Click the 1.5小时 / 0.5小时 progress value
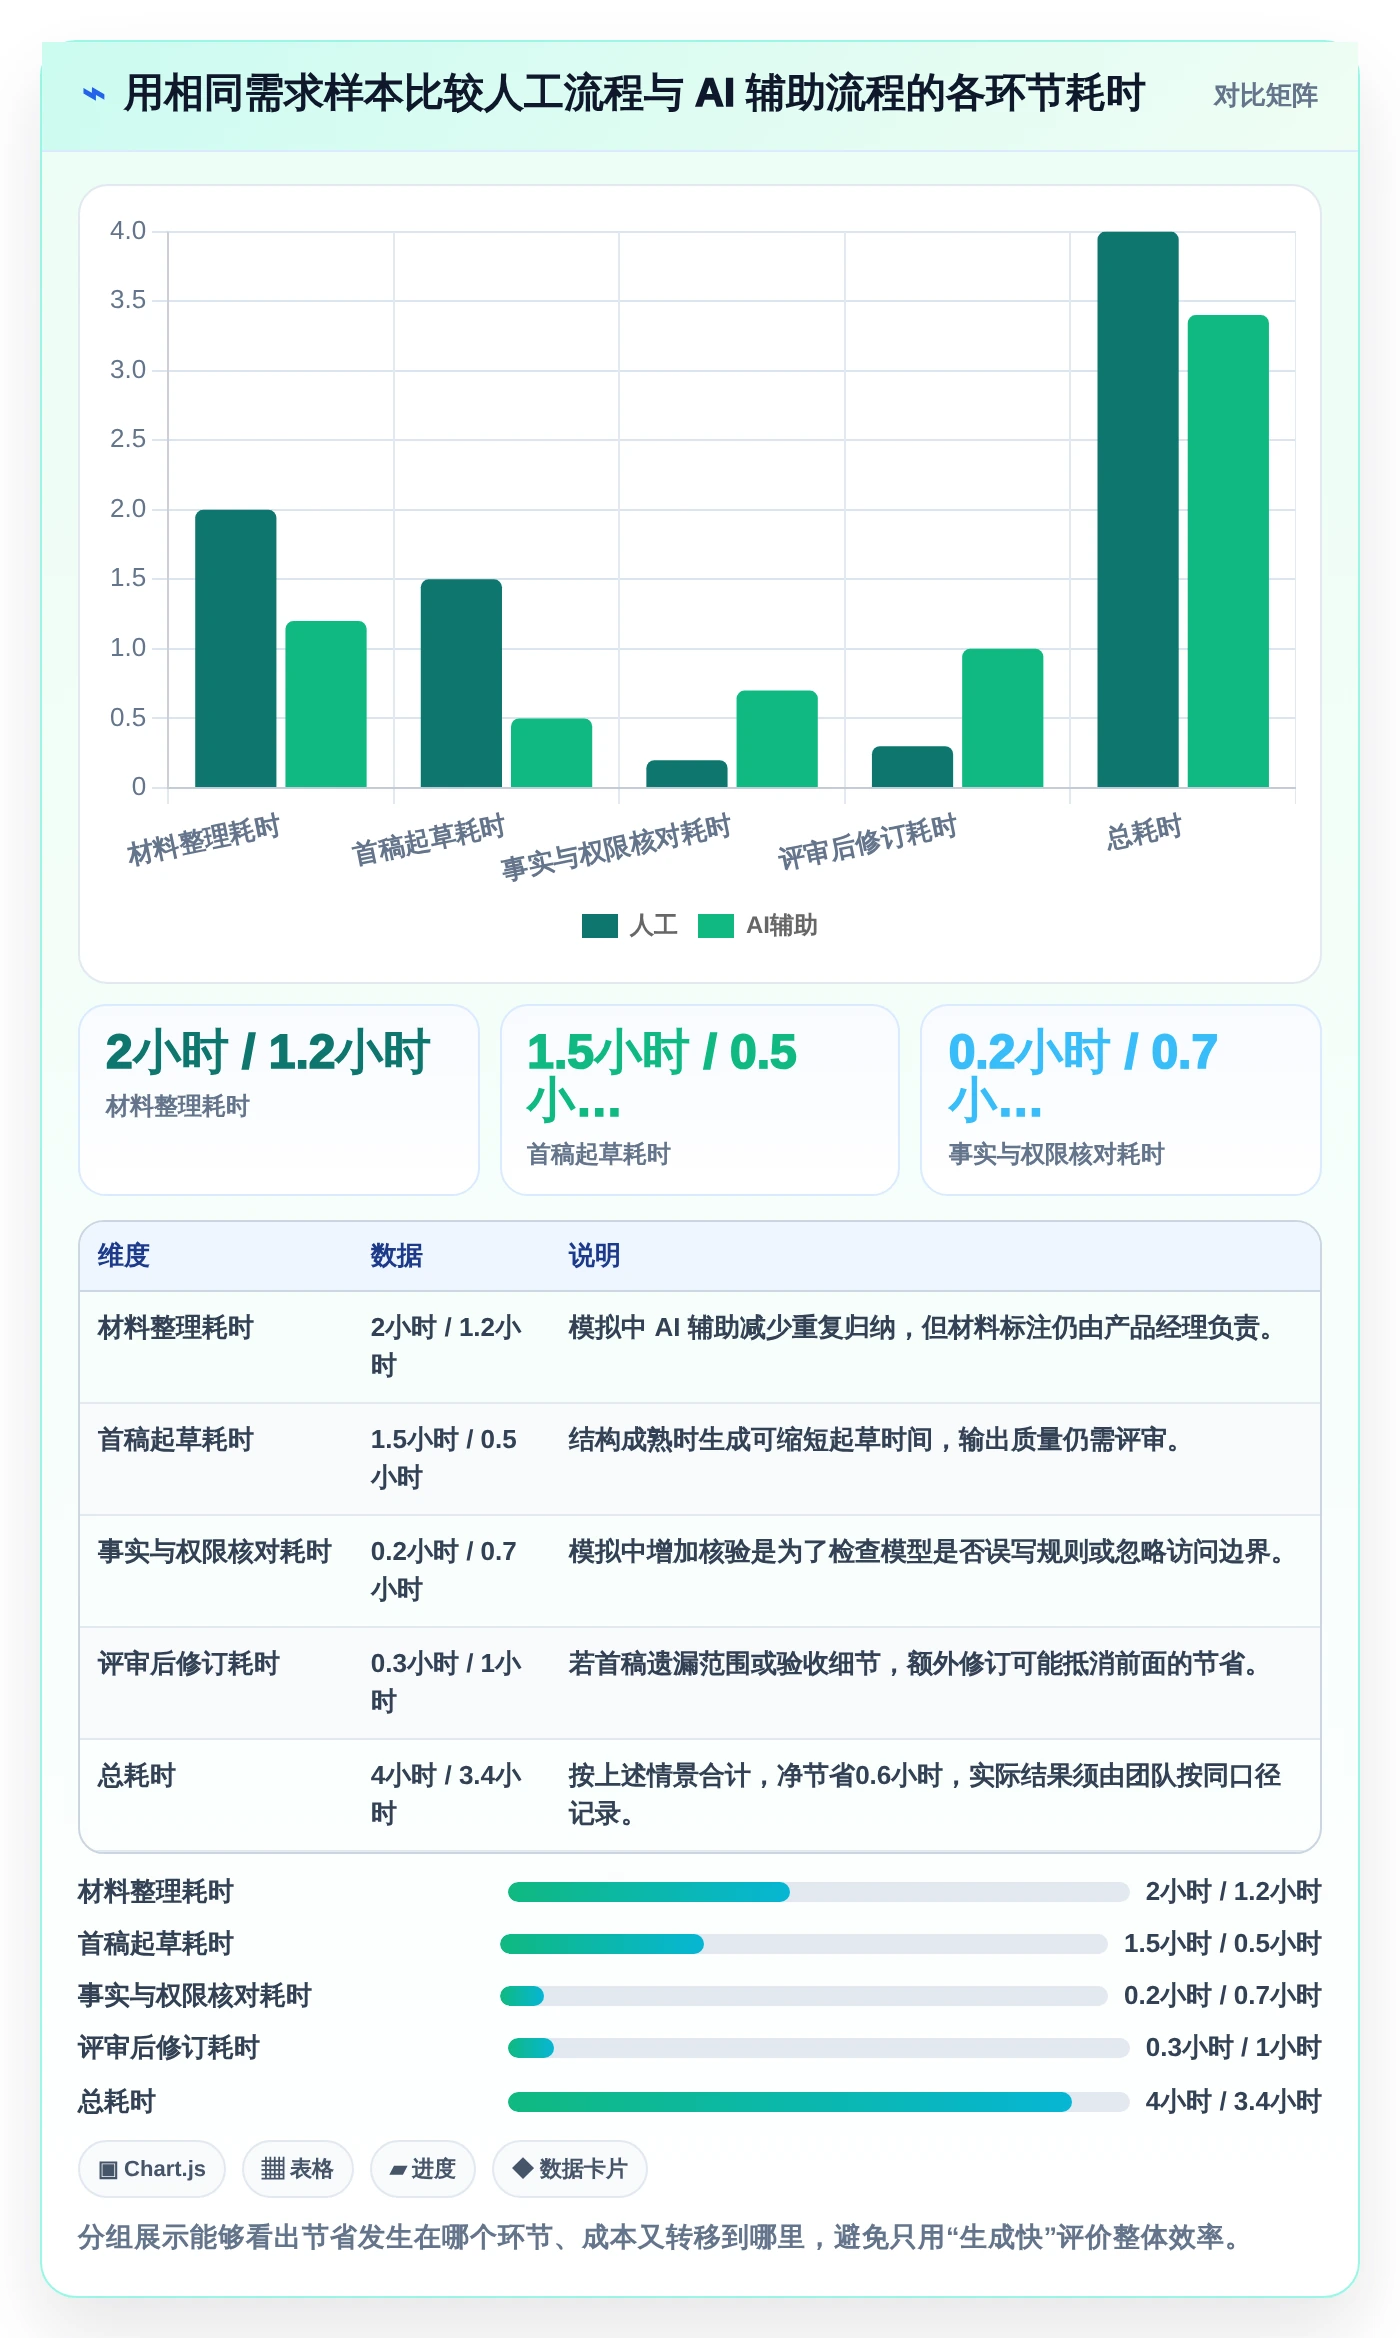The width and height of the screenshot is (1400, 2338). click(x=1222, y=1944)
